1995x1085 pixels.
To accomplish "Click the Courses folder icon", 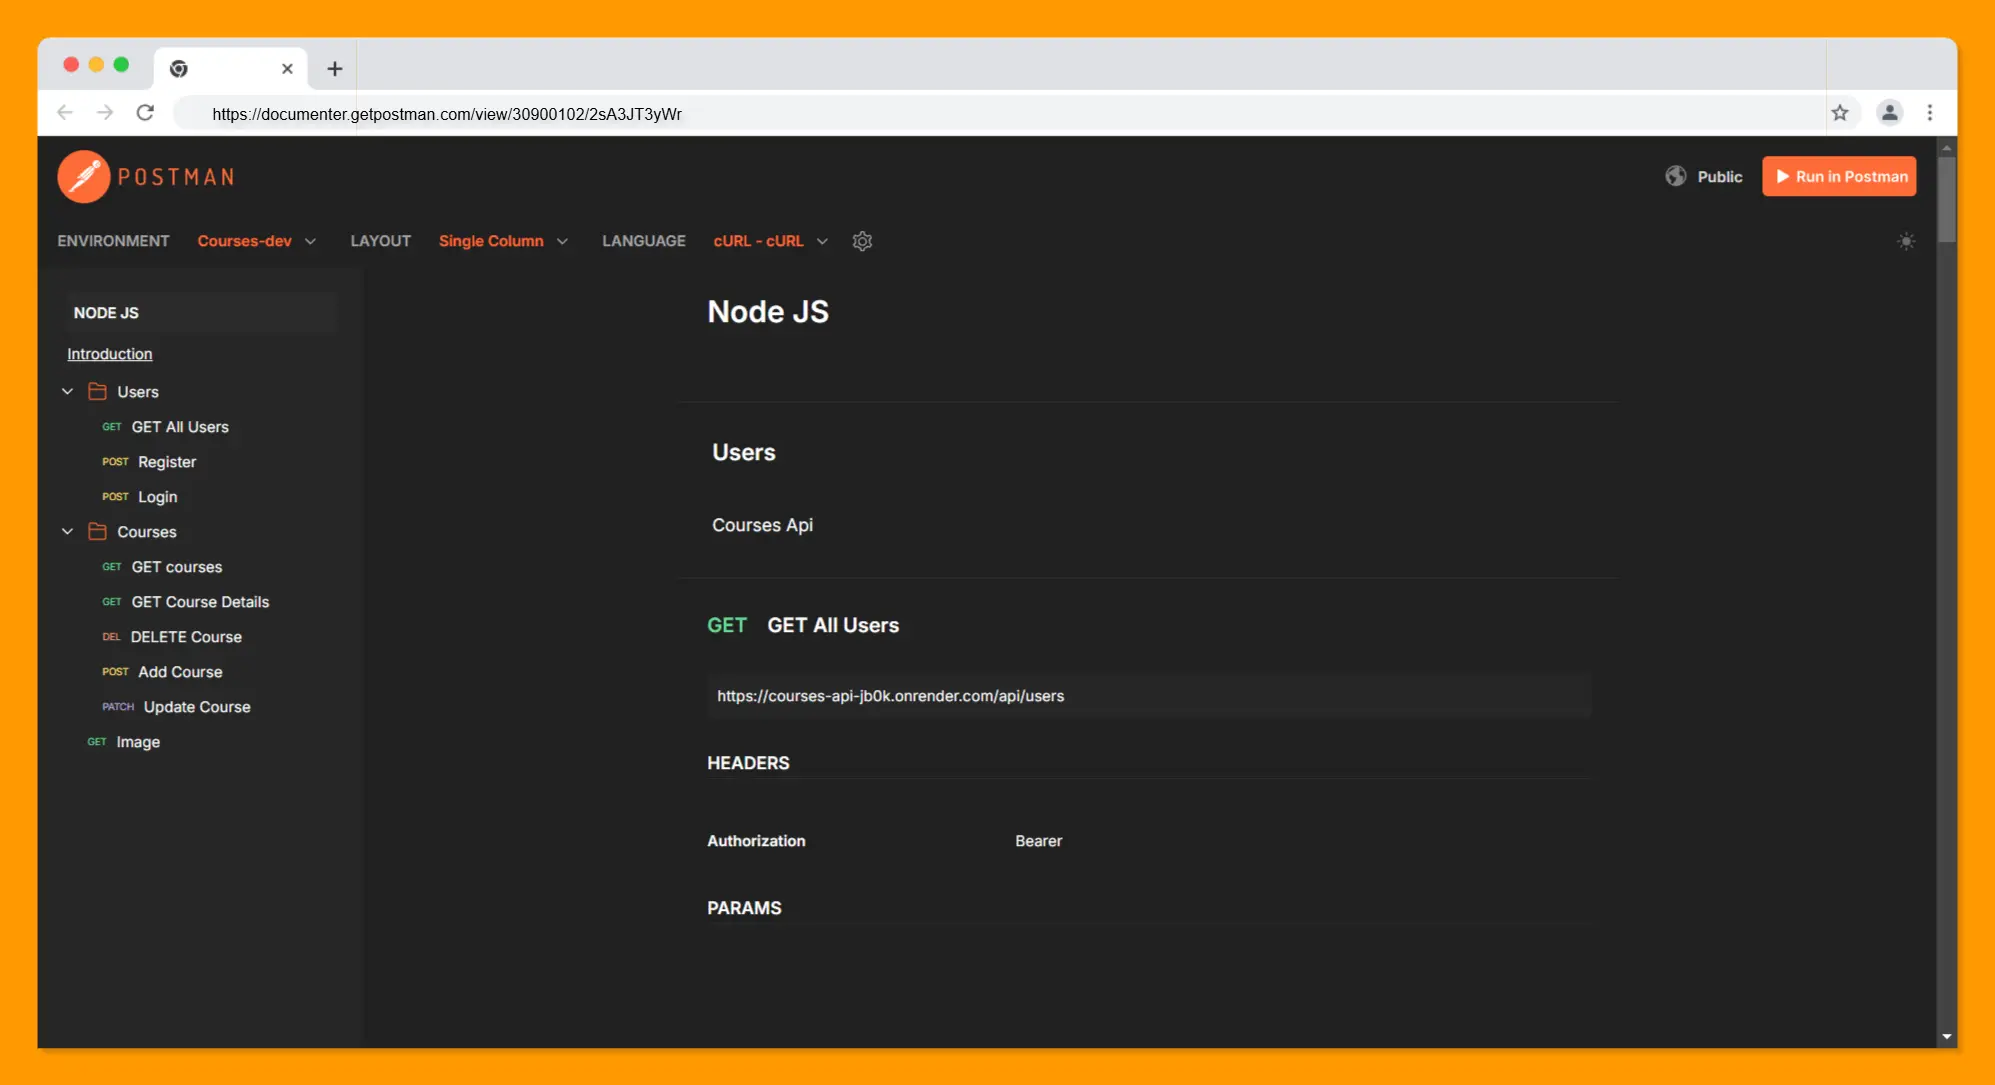I will [x=97, y=531].
